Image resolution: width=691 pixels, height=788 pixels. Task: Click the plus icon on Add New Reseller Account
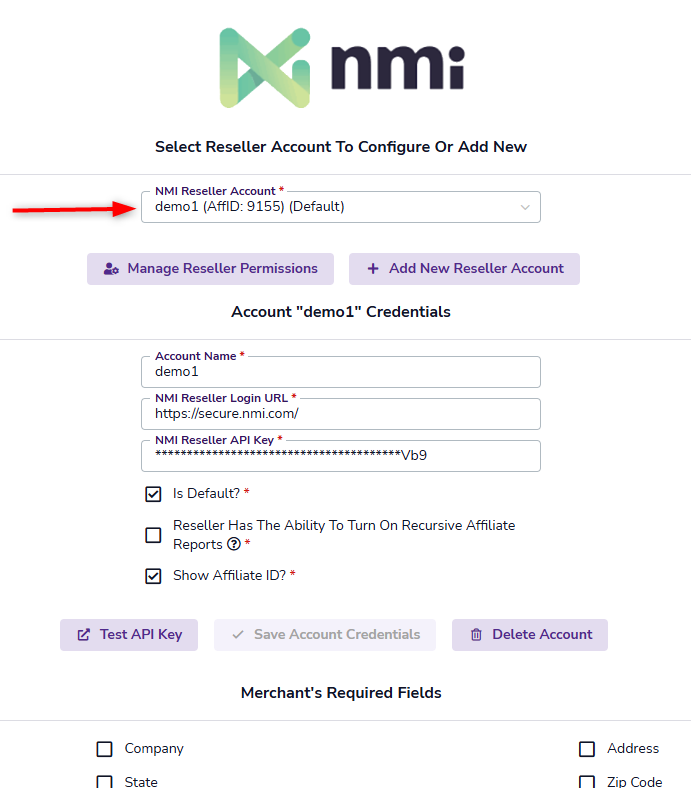click(x=373, y=269)
